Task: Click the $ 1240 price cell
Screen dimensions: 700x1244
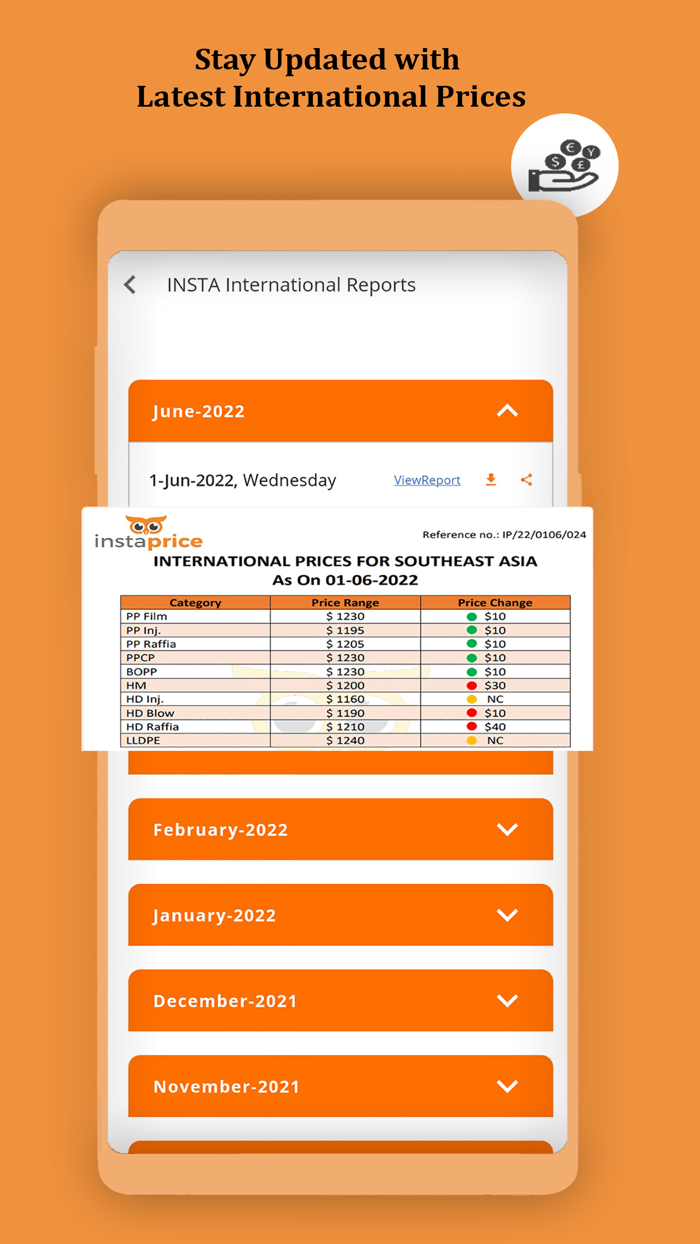Action: click(x=345, y=740)
